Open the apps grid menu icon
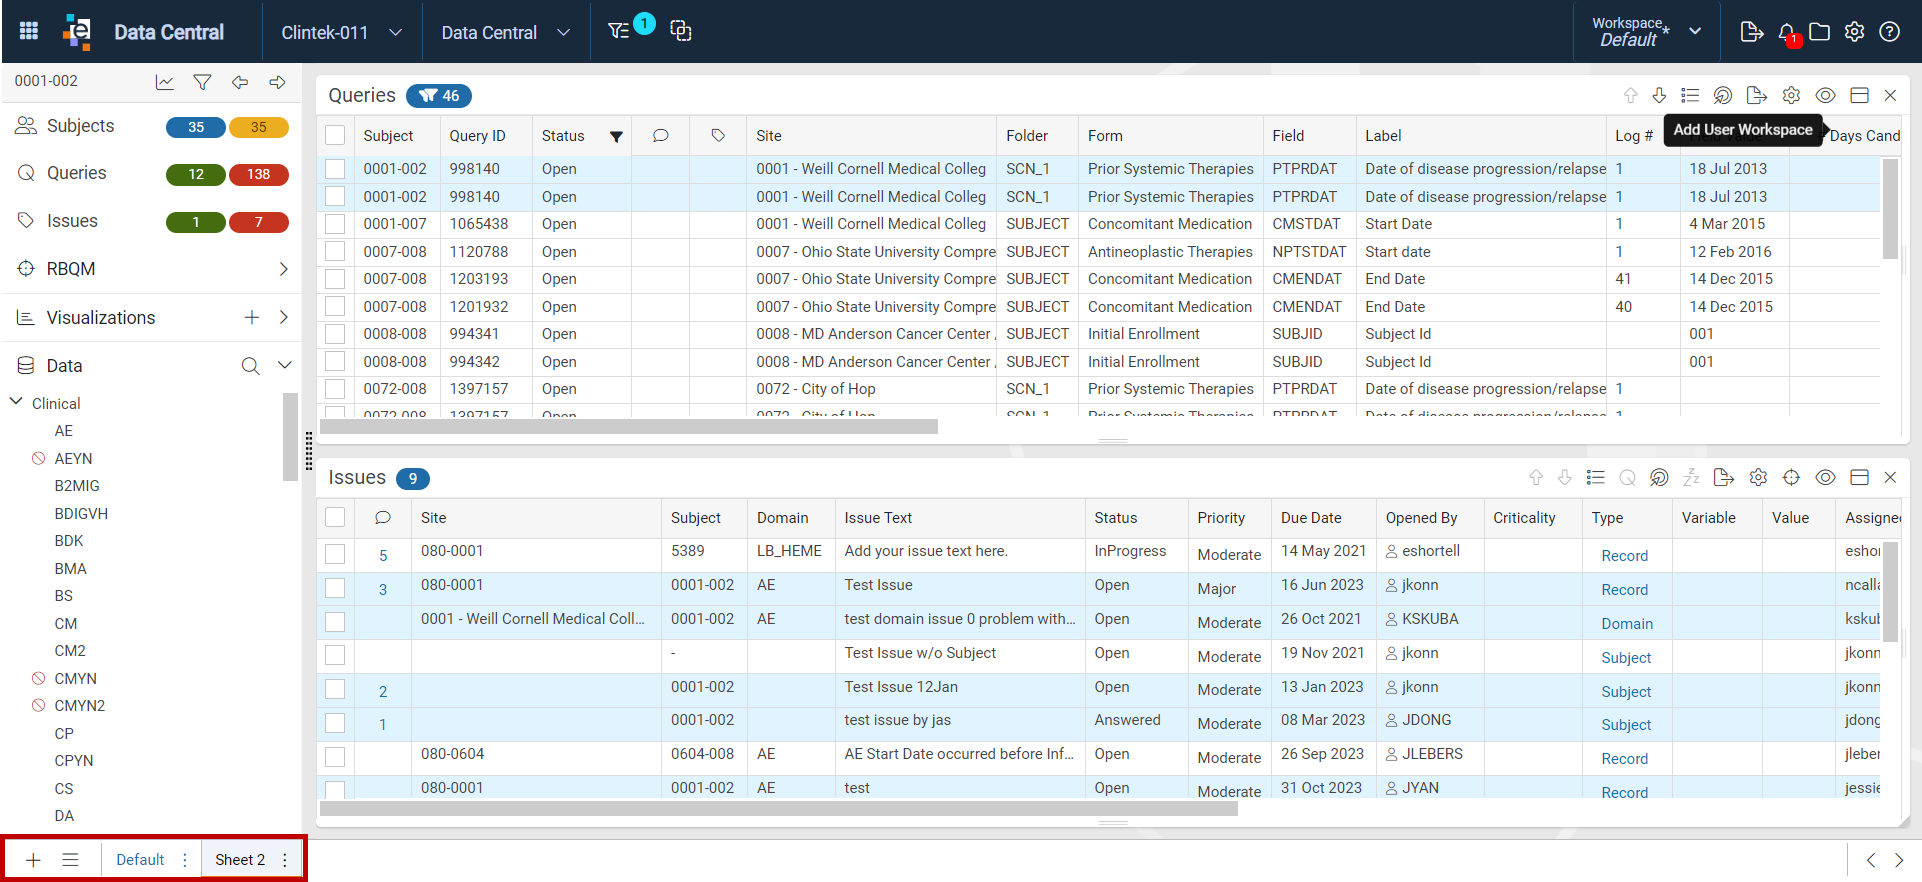The width and height of the screenshot is (1922, 882). click(x=29, y=31)
